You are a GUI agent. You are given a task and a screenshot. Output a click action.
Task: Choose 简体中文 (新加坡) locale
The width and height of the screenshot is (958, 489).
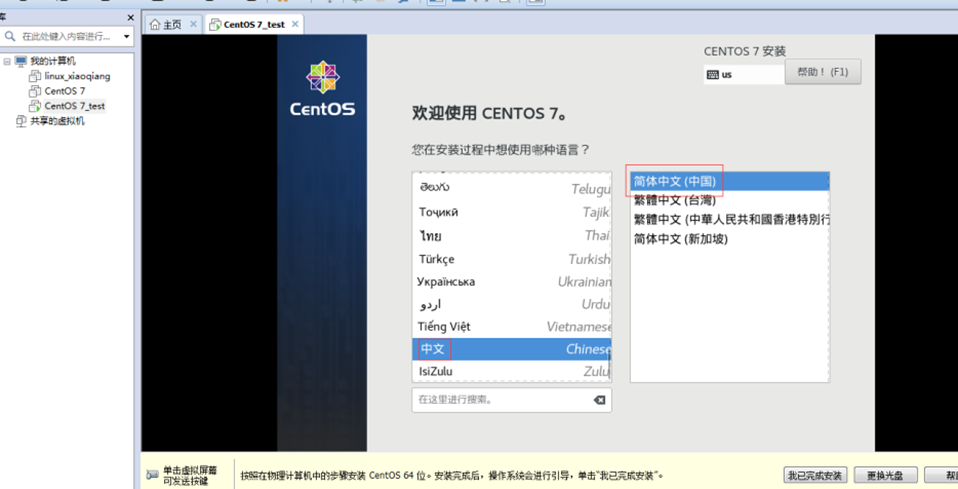pos(729,238)
